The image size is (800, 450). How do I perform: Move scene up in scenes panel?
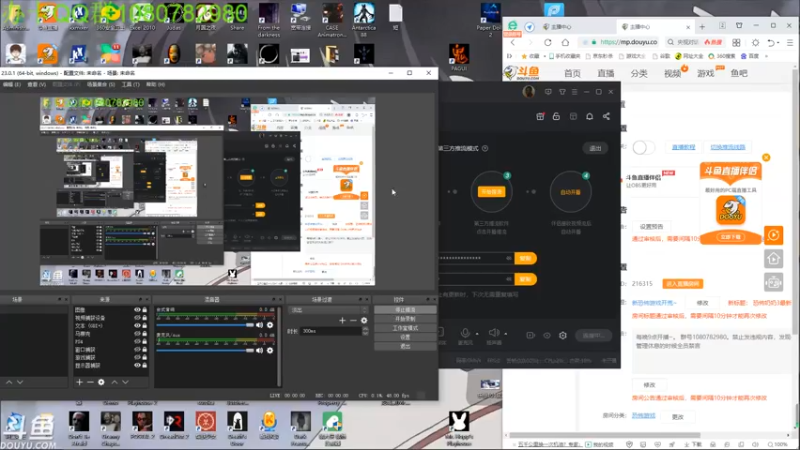pyautogui.click(x=9, y=382)
